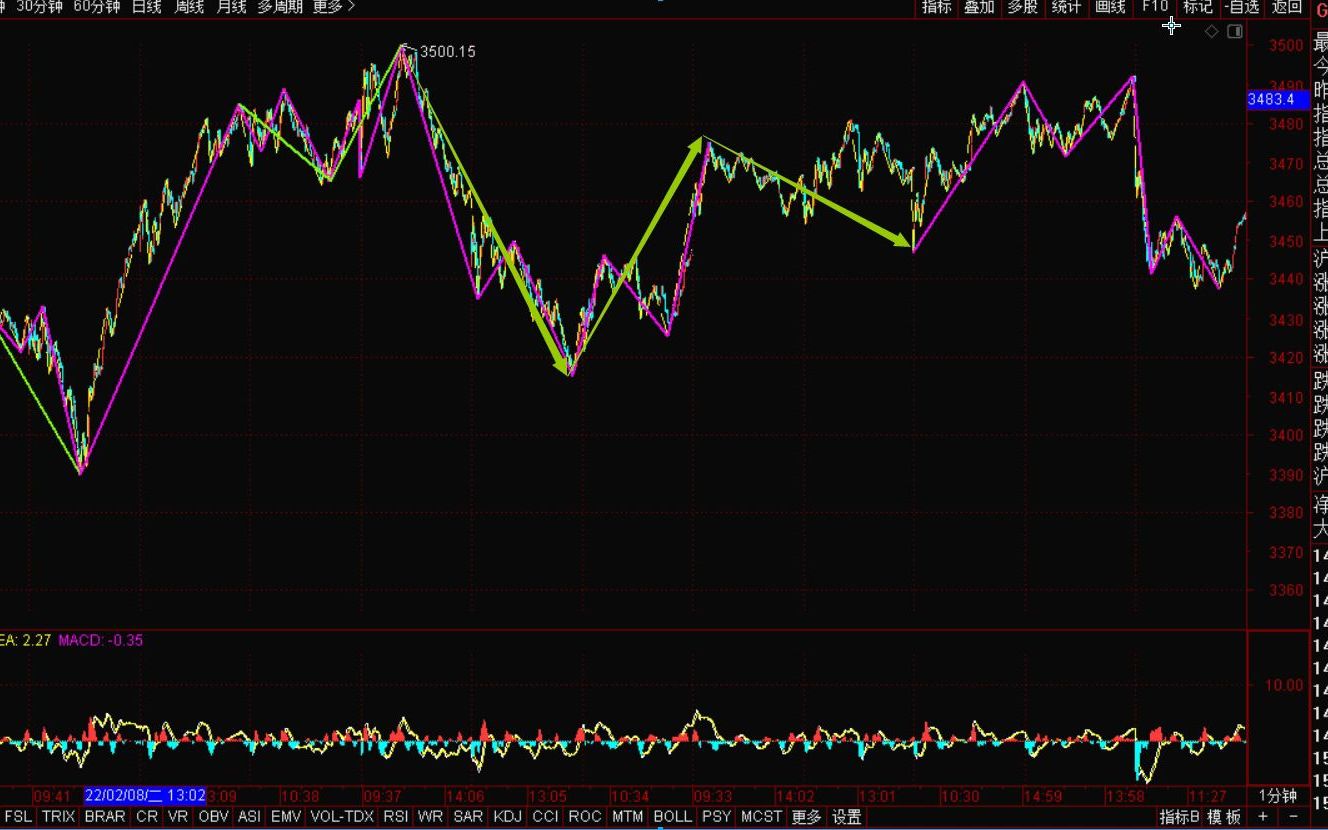Toggle the side panel icon beside the diamond
The width and height of the screenshot is (1328, 830).
click(x=1235, y=32)
